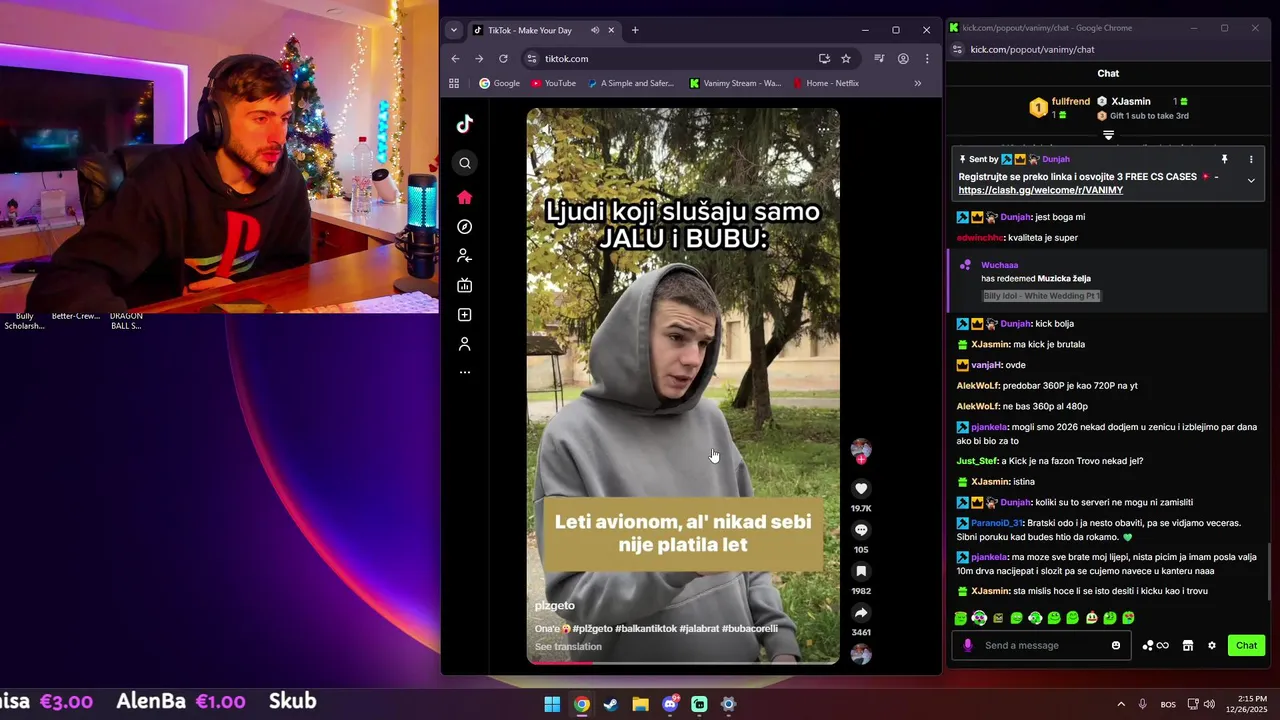Viewport: 1280px width, 720px height.
Task: Follow creator via avatar plus icon
Action: tap(861, 459)
